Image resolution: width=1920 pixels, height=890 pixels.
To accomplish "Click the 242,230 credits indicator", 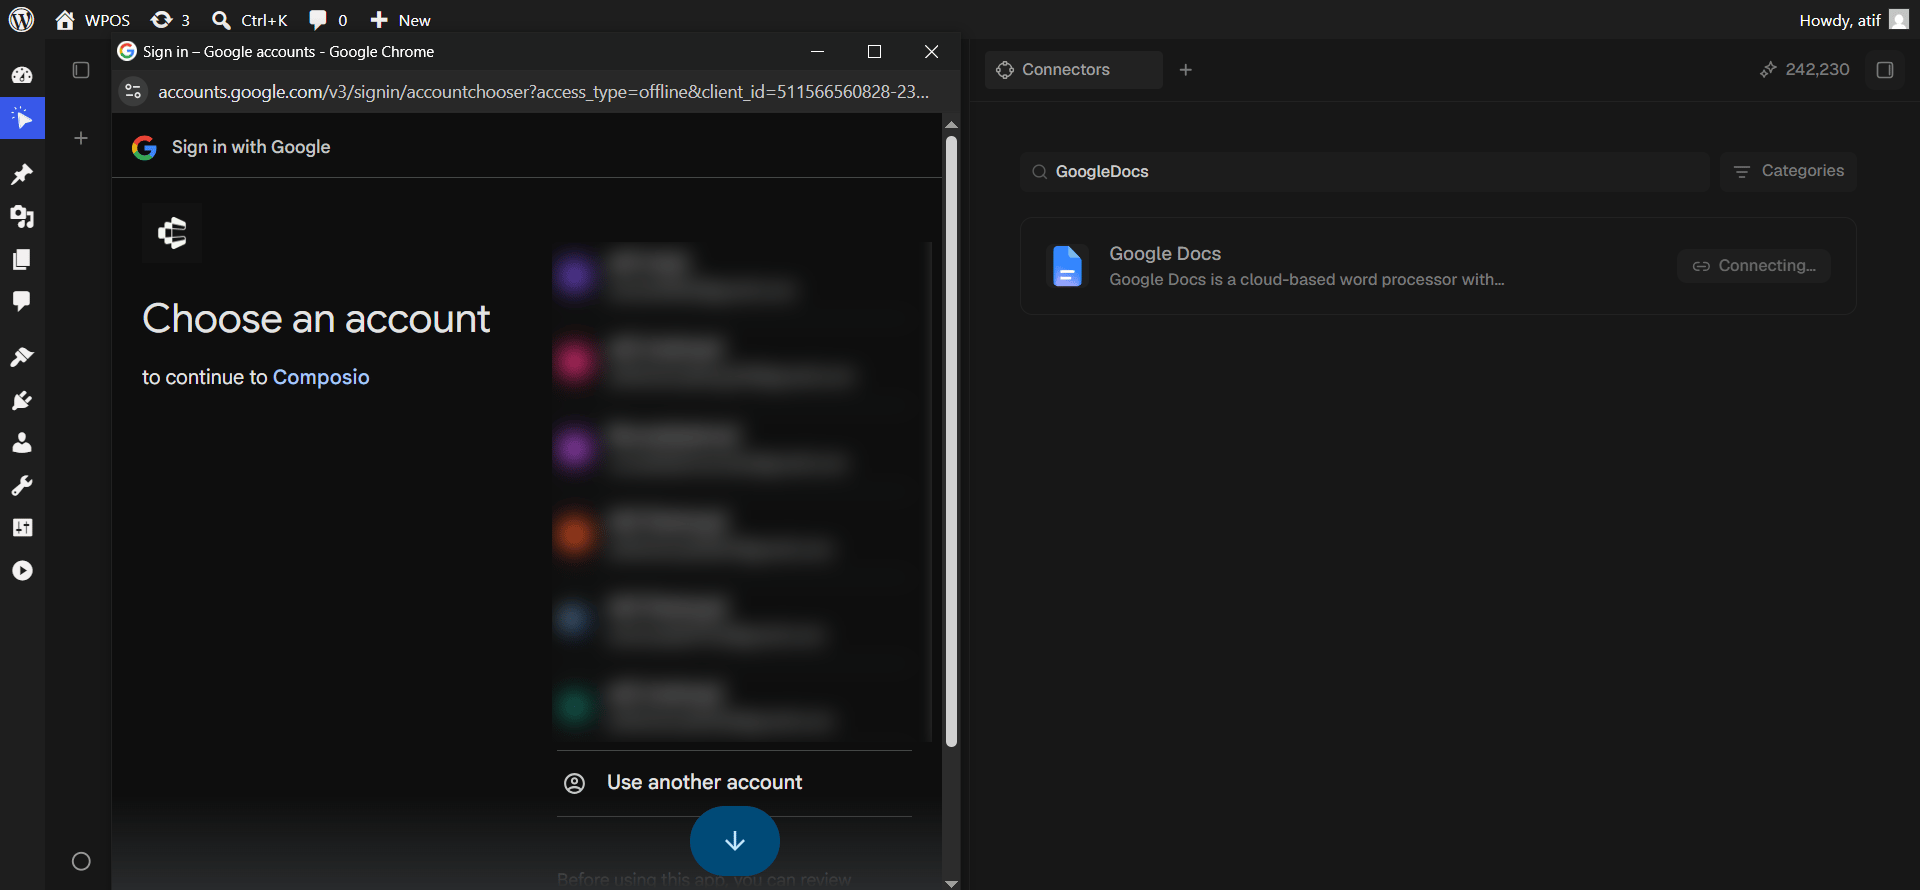I will pyautogui.click(x=1805, y=70).
